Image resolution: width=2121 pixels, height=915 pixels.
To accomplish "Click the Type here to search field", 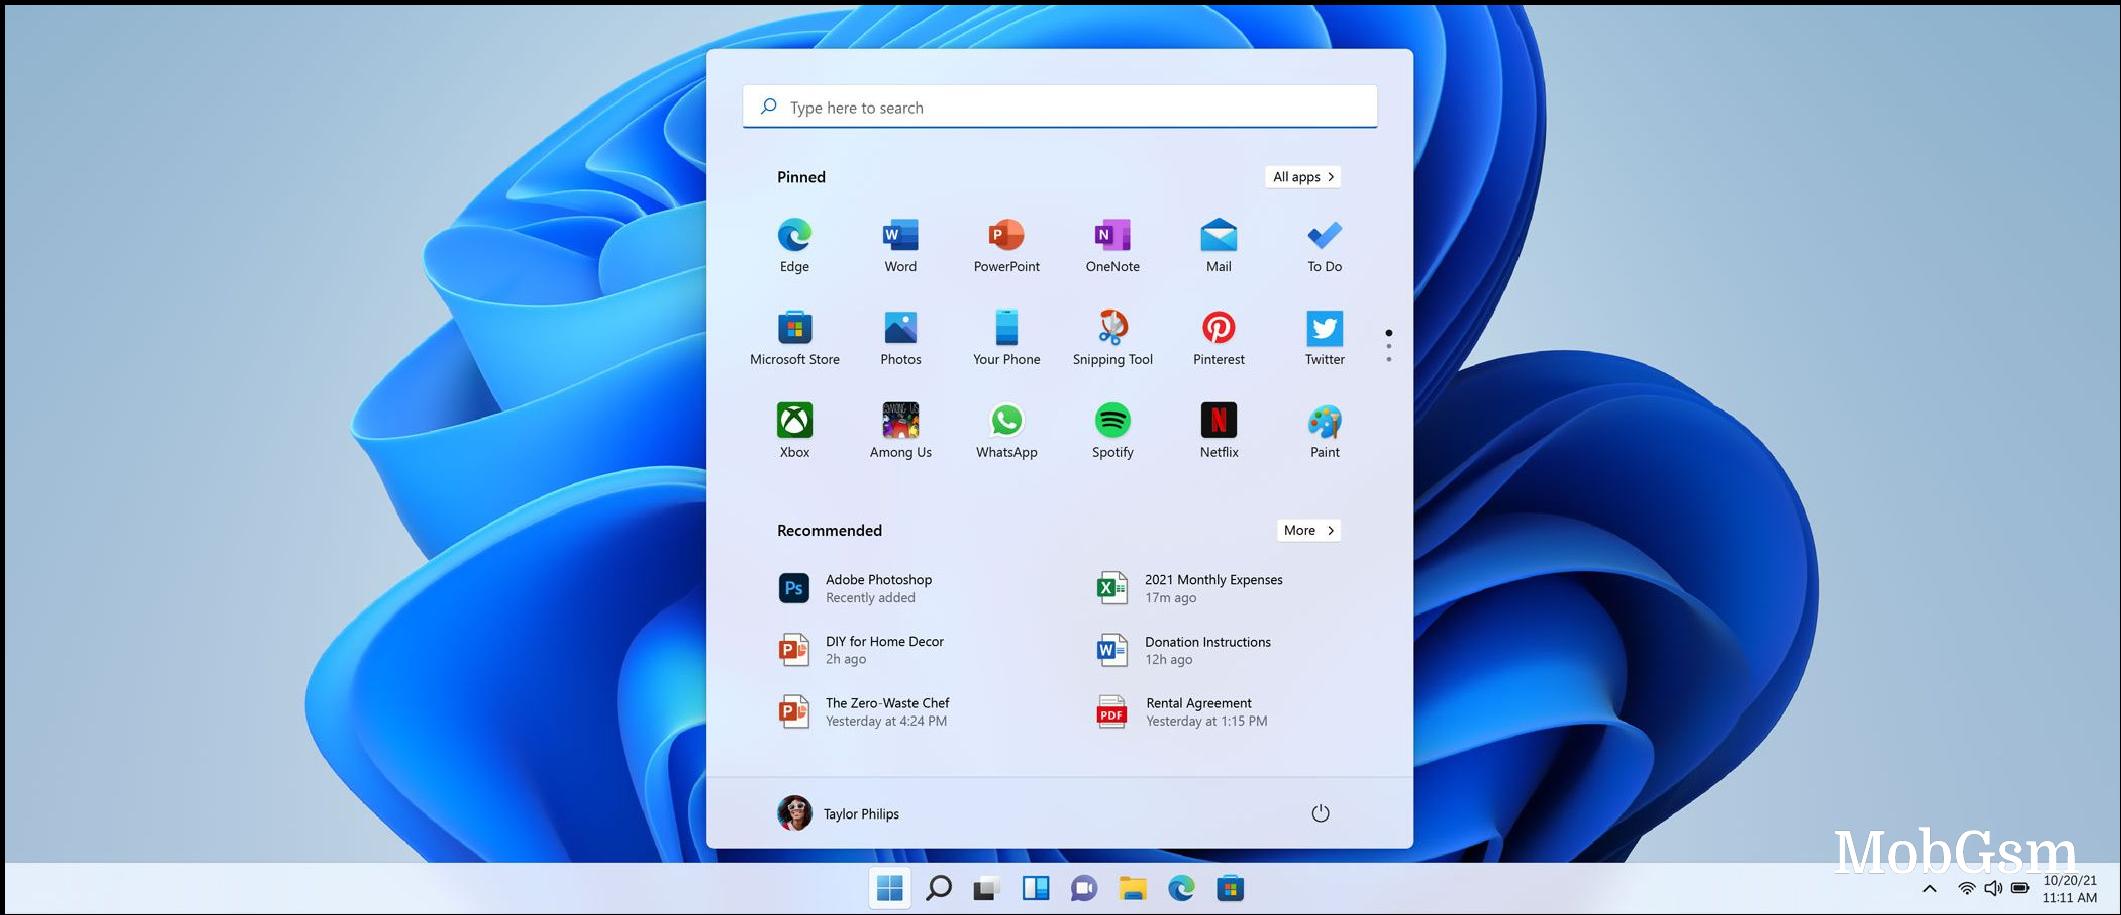I will pos(1060,107).
